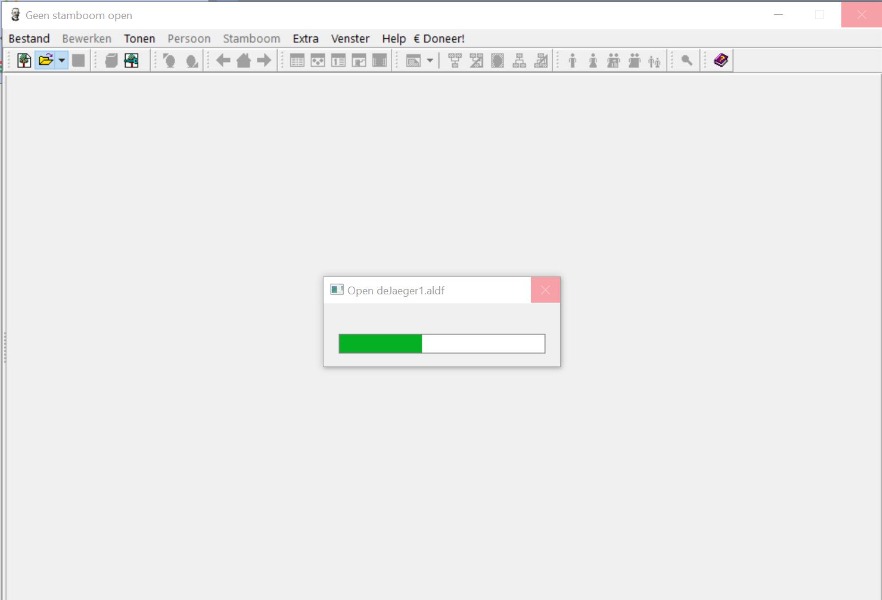The width and height of the screenshot is (882, 600).
Task: Expand the window layout dropdown arrow
Action: pos(430,61)
